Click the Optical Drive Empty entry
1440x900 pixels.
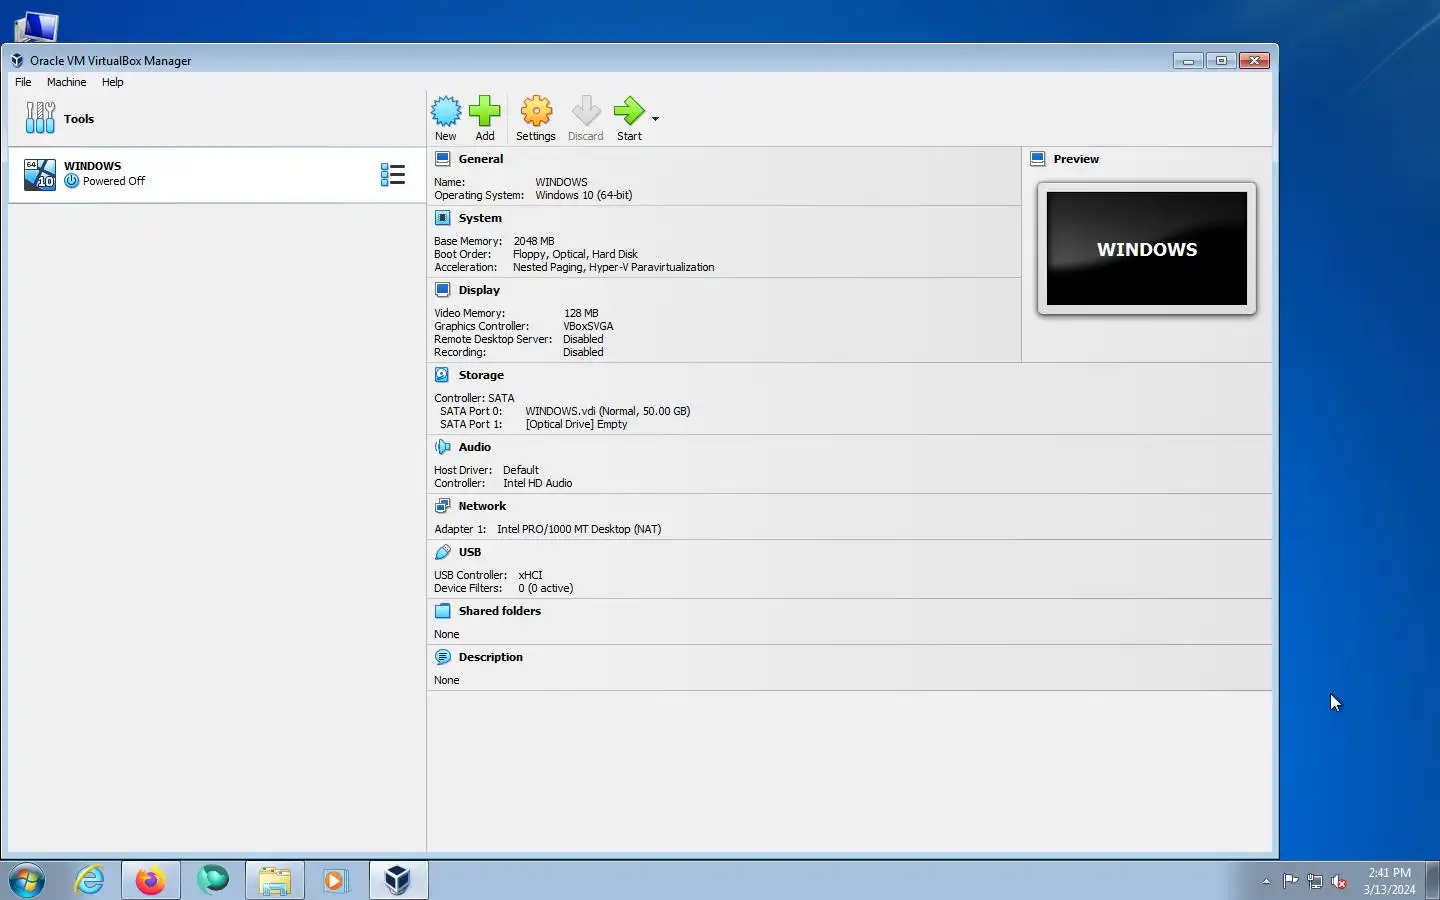tap(577, 423)
